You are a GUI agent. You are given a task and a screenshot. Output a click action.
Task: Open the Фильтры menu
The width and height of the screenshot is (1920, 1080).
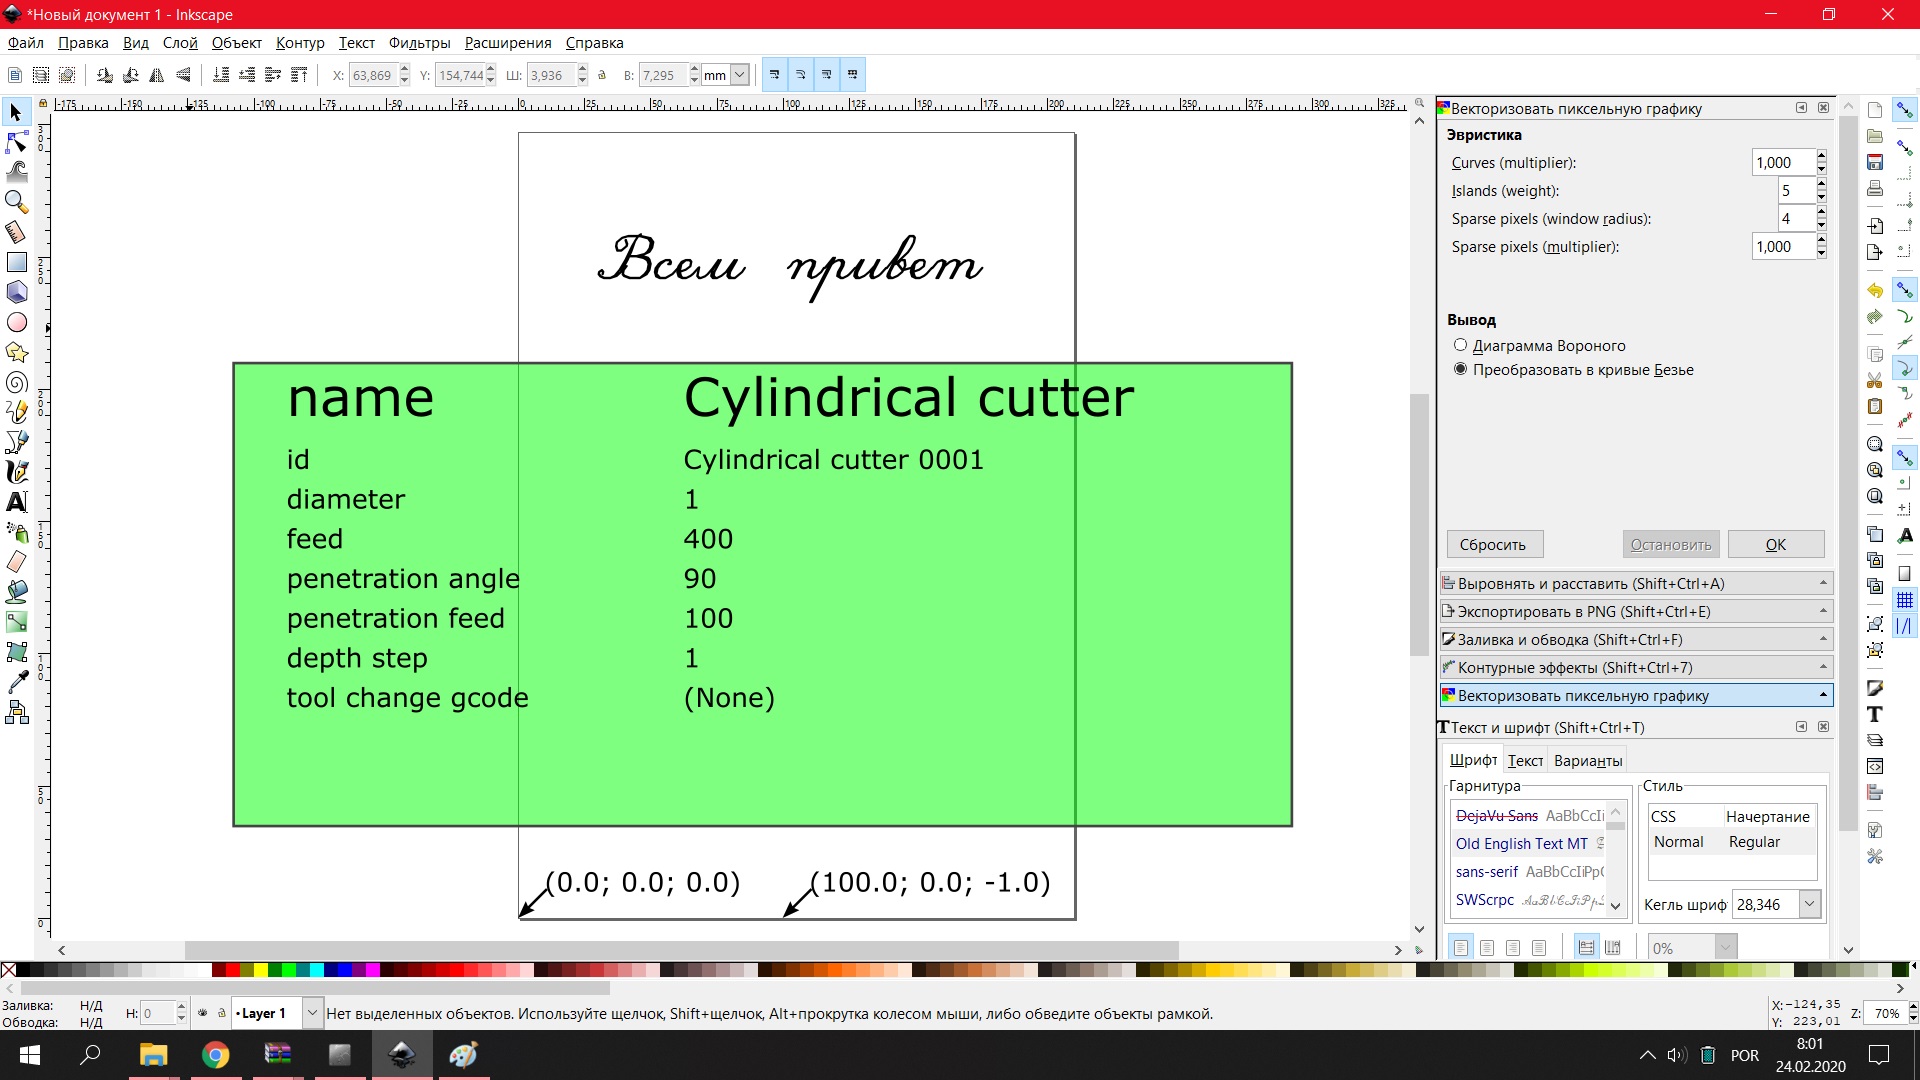click(x=419, y=43)
